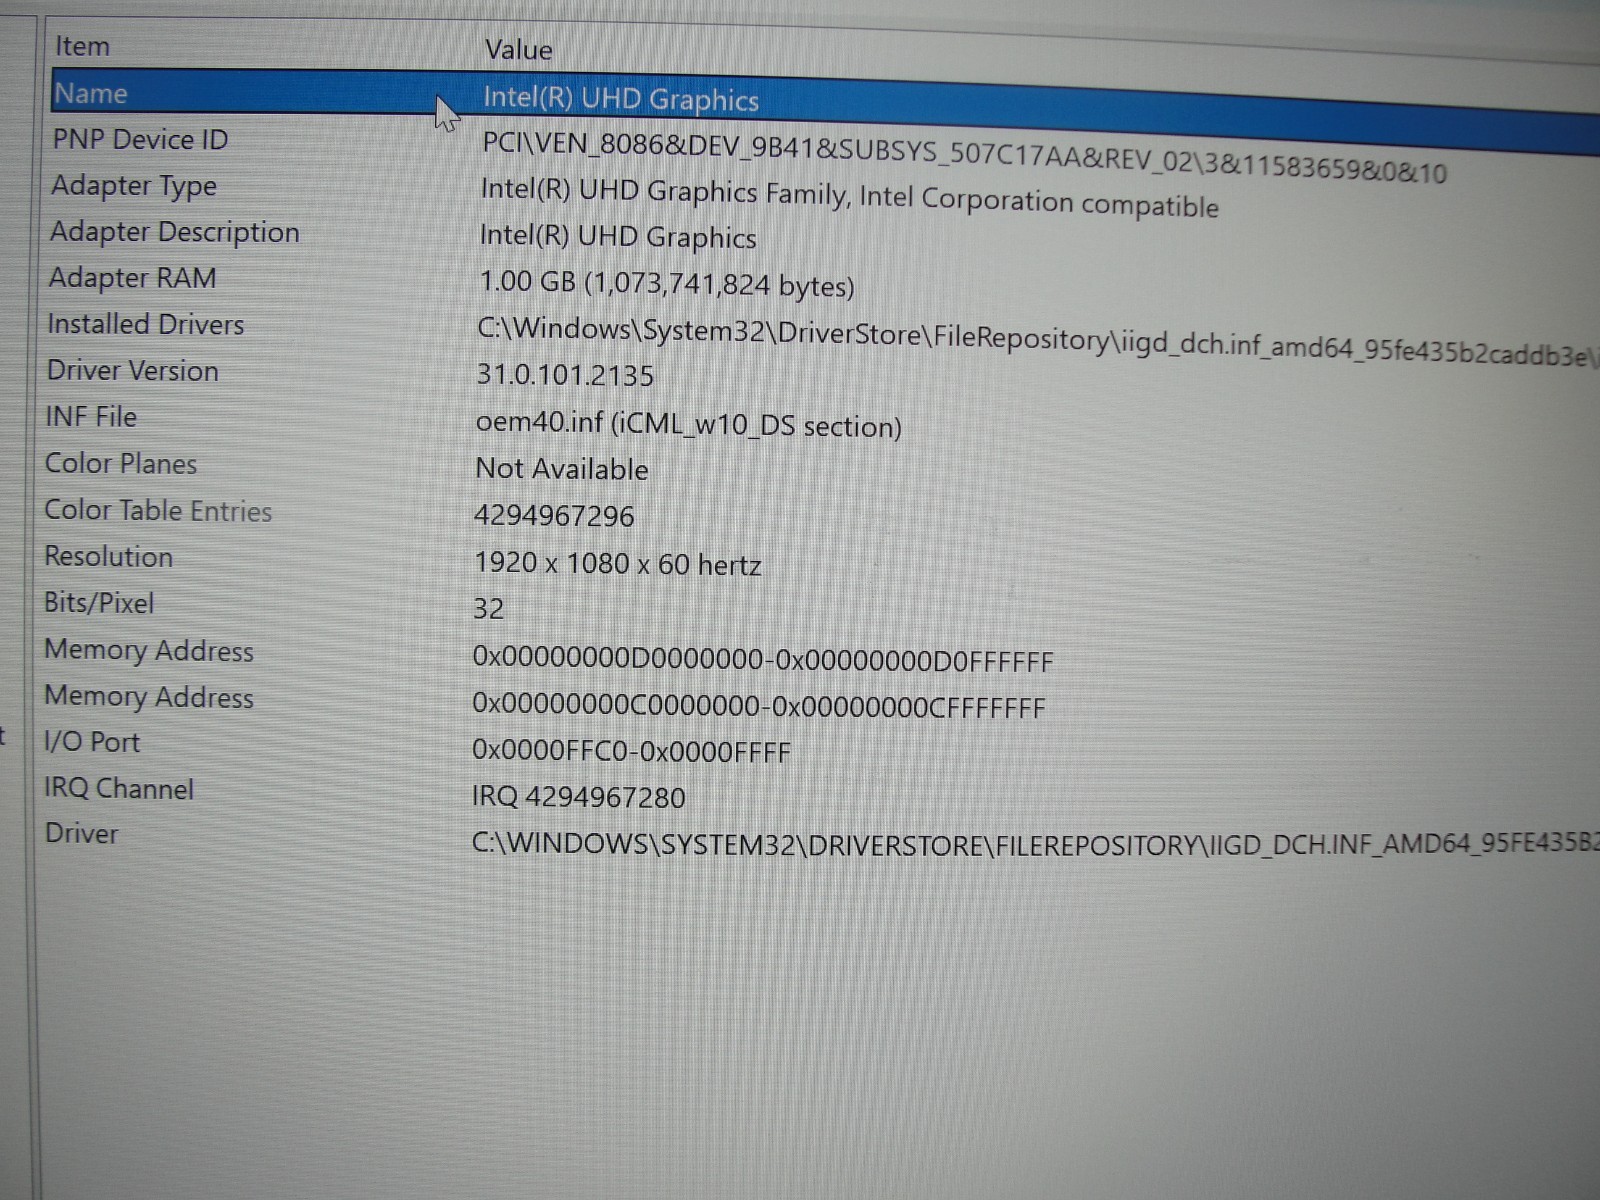Click the driver version 31.0.101.2135
The image size is (1600, 1200).
565,375
